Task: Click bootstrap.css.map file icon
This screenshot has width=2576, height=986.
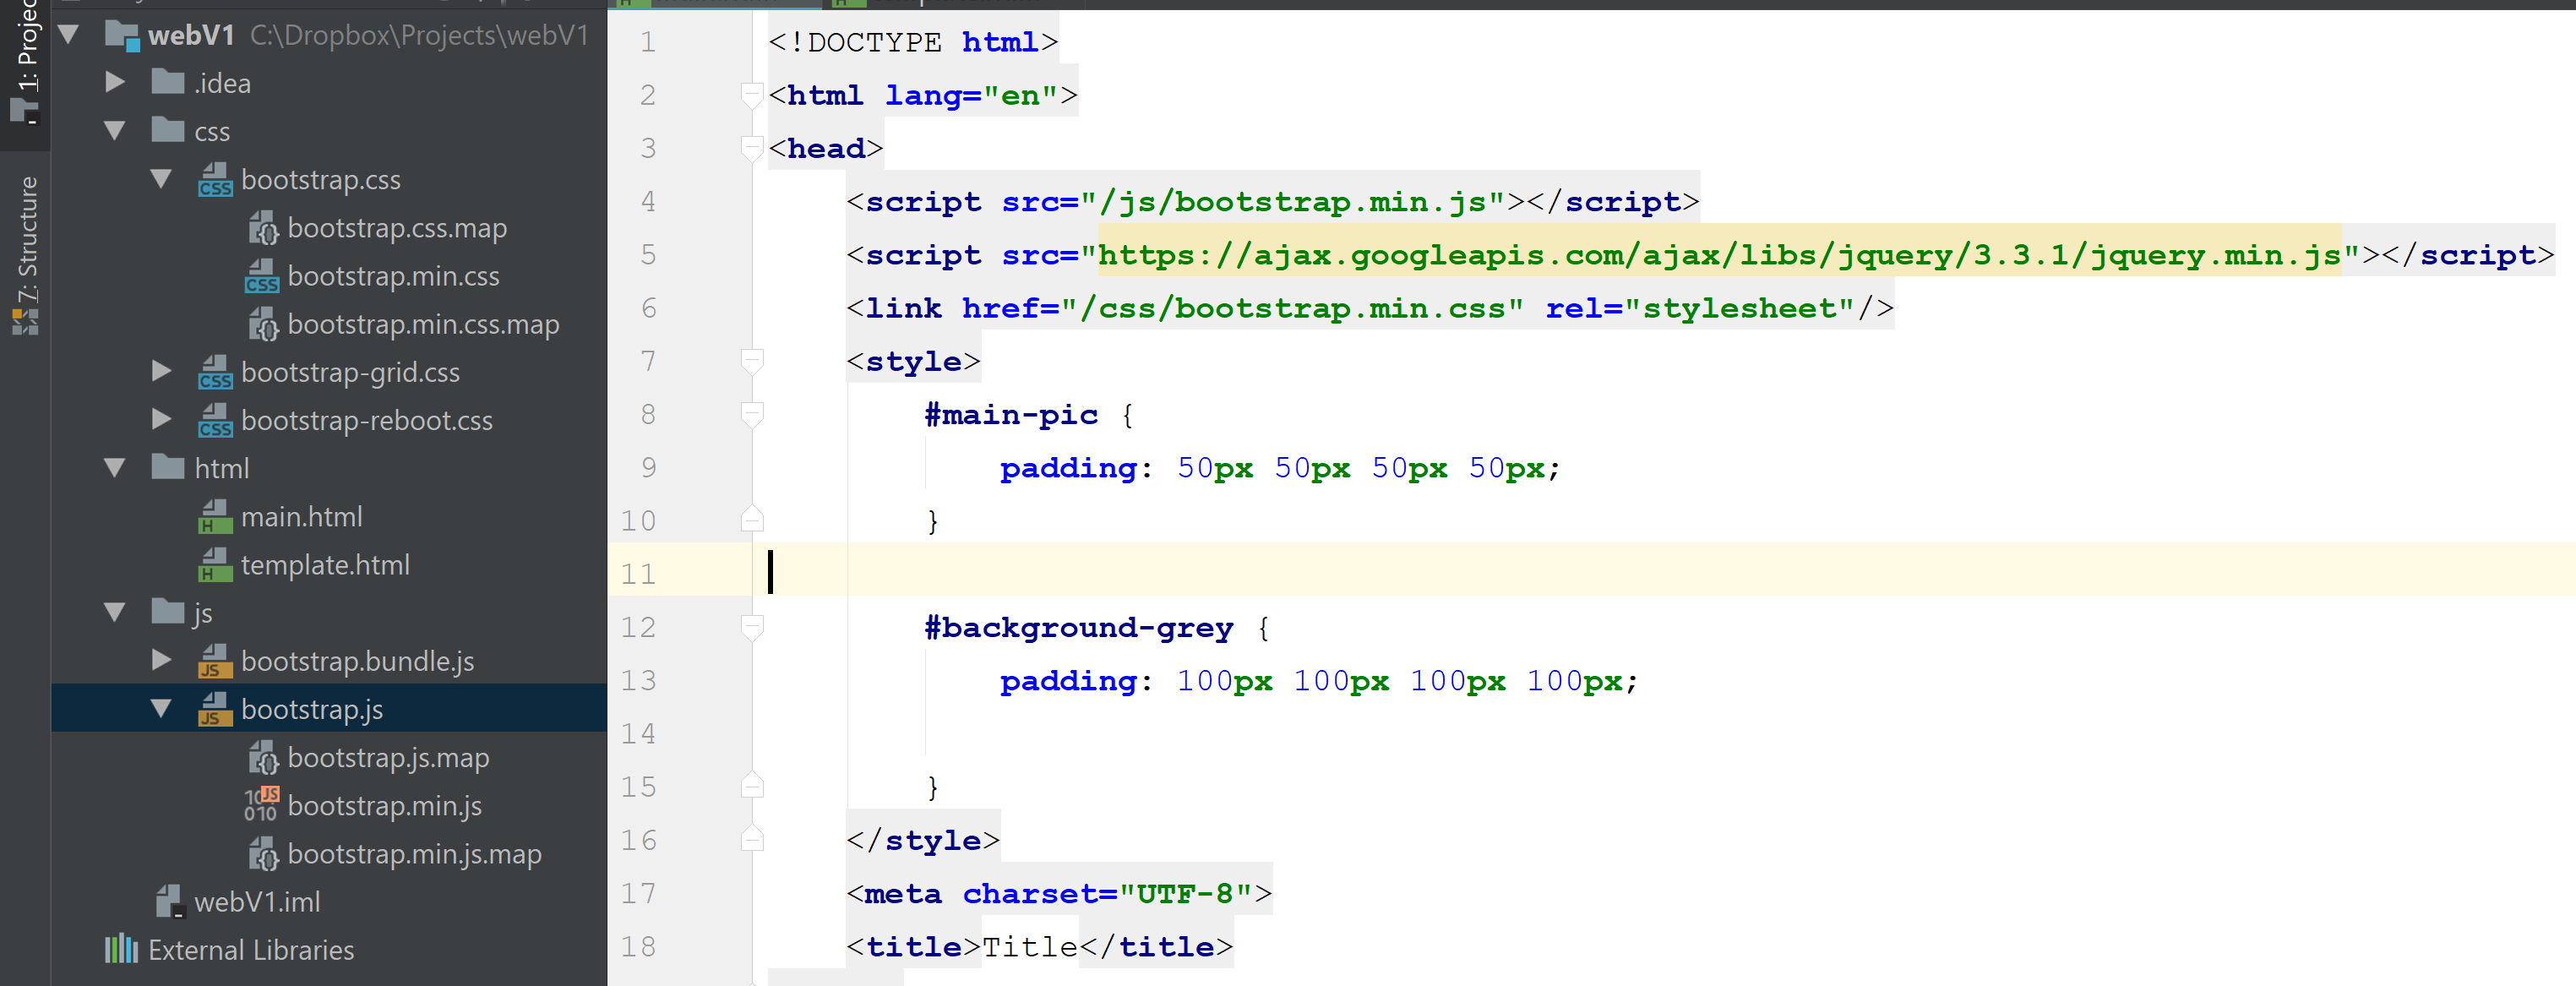Action: pyautogui.click(x=263, y=228)
